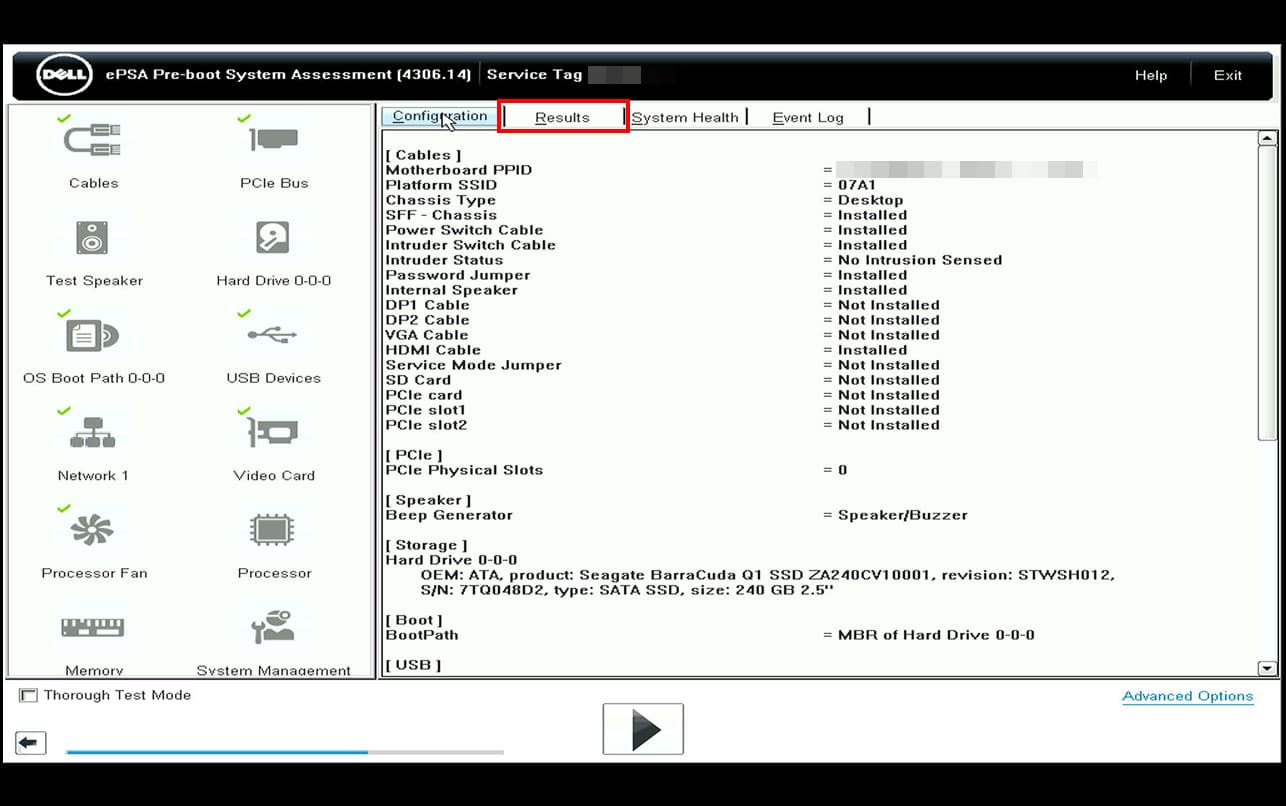The width and height of the screenshot is (1286, 806).
Task: Click the [ Cables ] section header
Action: point(424,155)
